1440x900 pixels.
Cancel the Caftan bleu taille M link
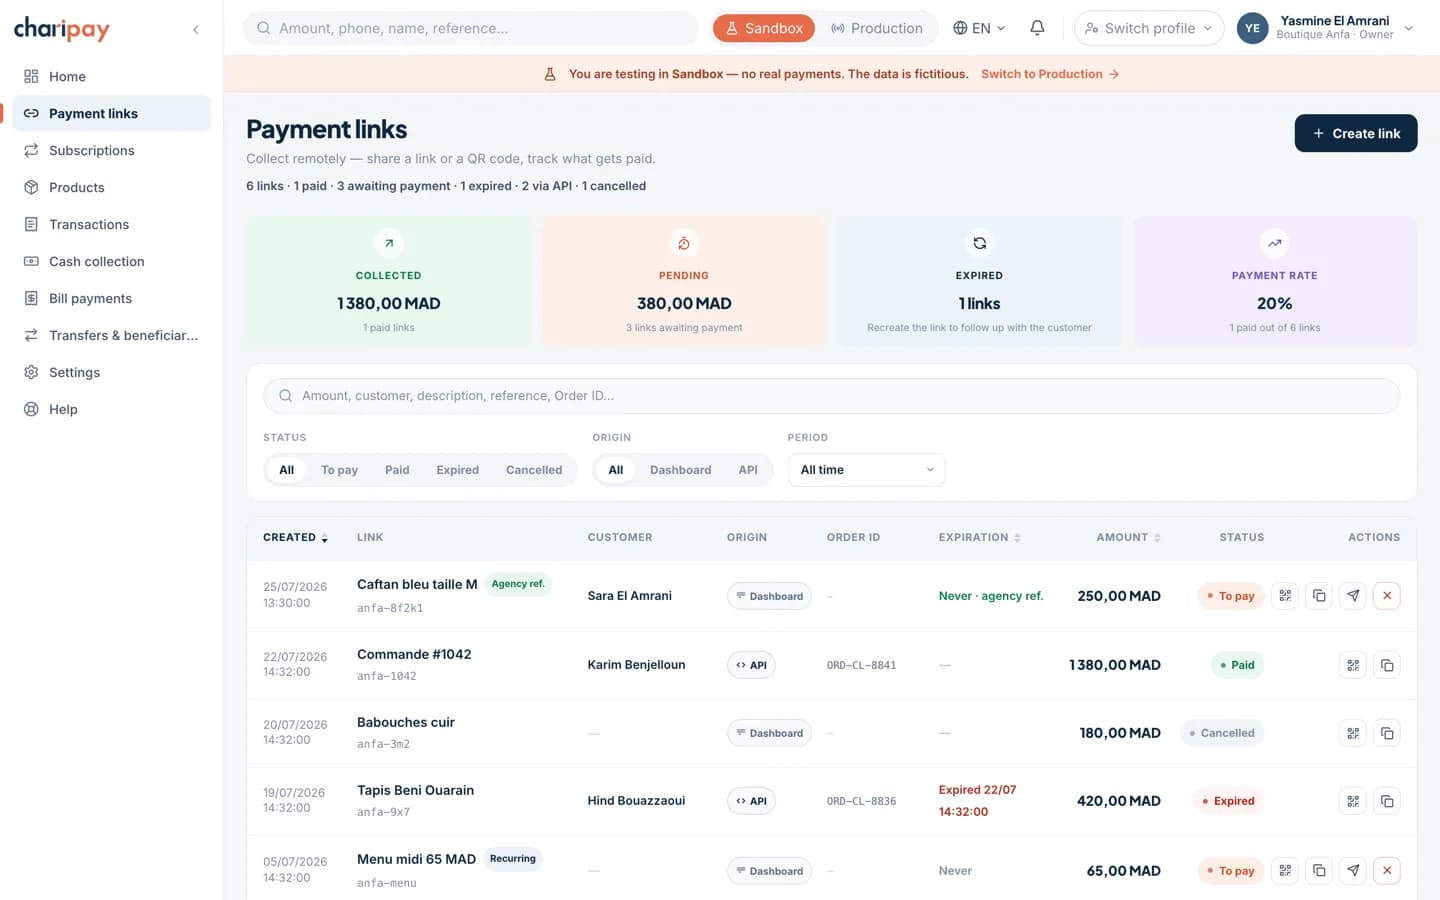pyautogui.click(x=1387, y=596)
